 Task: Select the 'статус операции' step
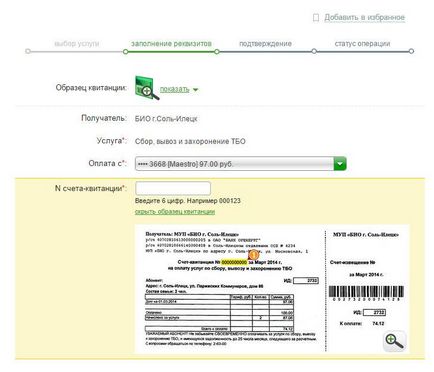tap(362, 44)
